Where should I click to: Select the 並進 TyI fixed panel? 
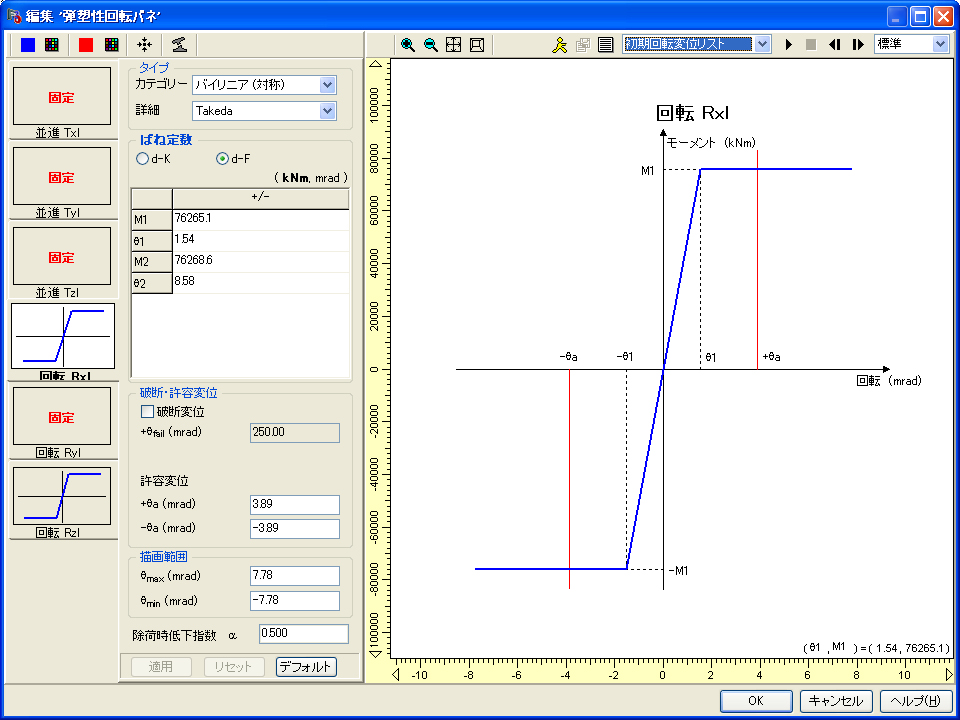(62, 176)
